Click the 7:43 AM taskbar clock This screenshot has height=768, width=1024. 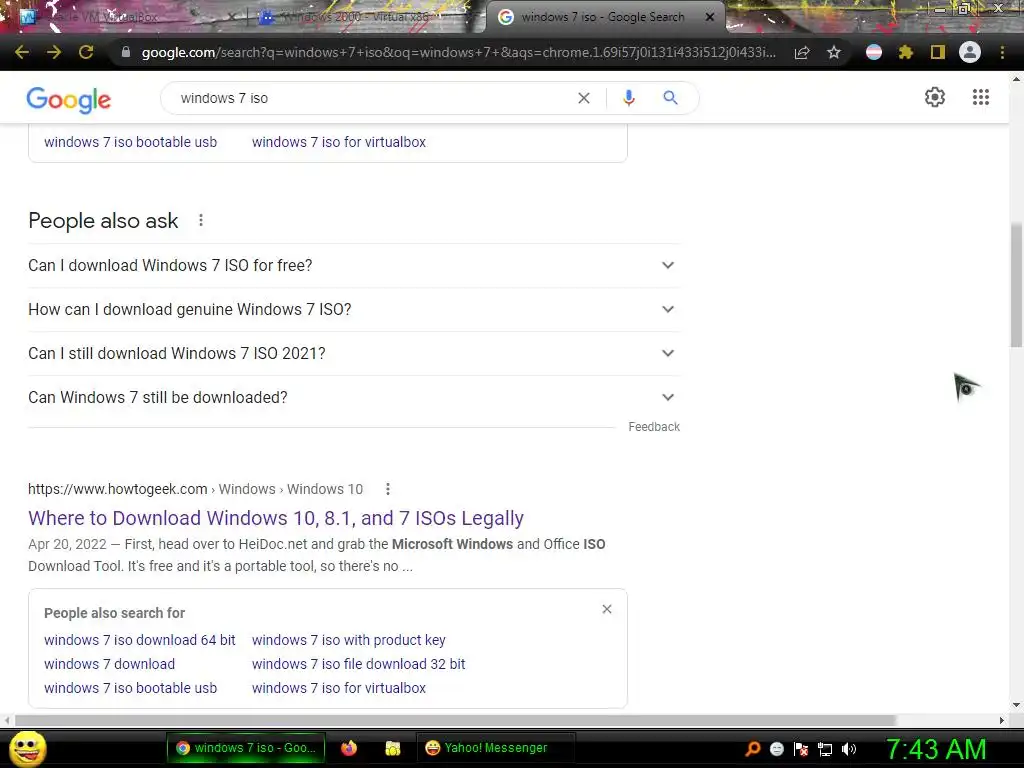[936, 749]
